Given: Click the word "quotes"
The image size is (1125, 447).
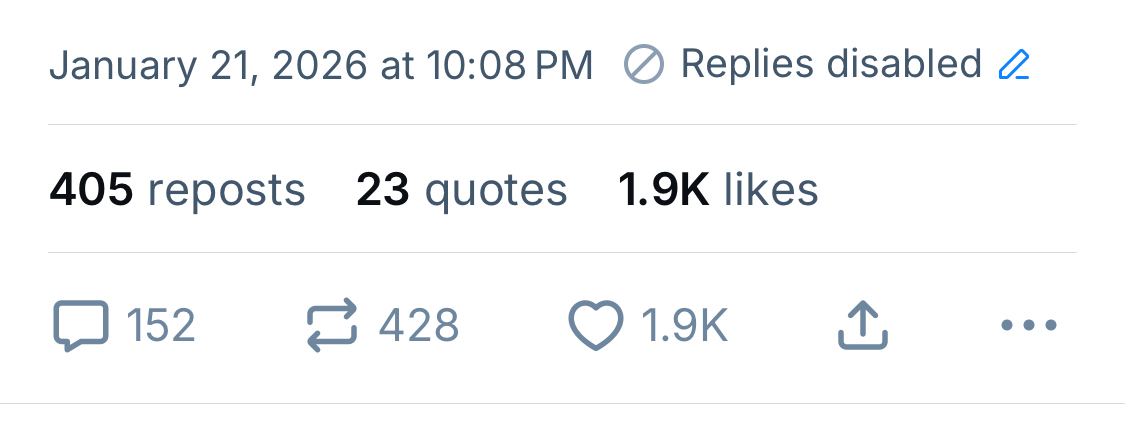Looking at the screenshot, I should (x=496, y=190).
